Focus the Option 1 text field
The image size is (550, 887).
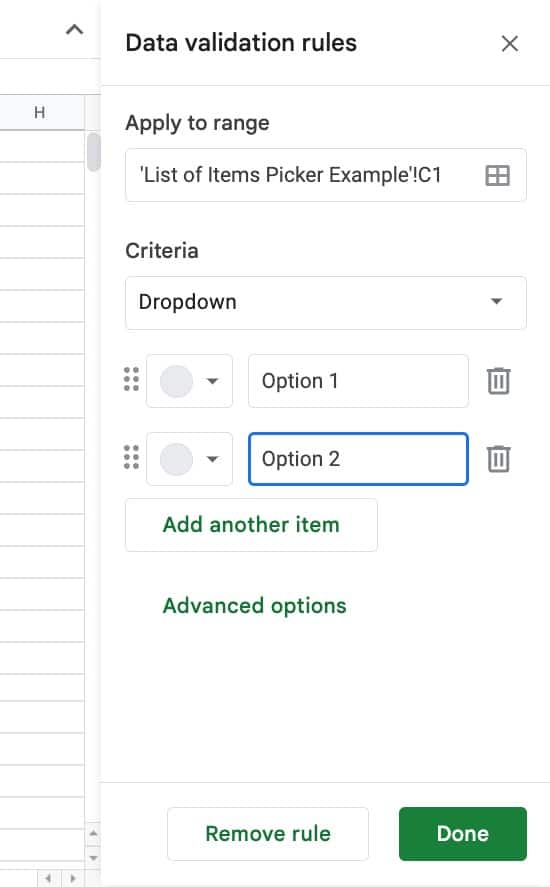358,381
